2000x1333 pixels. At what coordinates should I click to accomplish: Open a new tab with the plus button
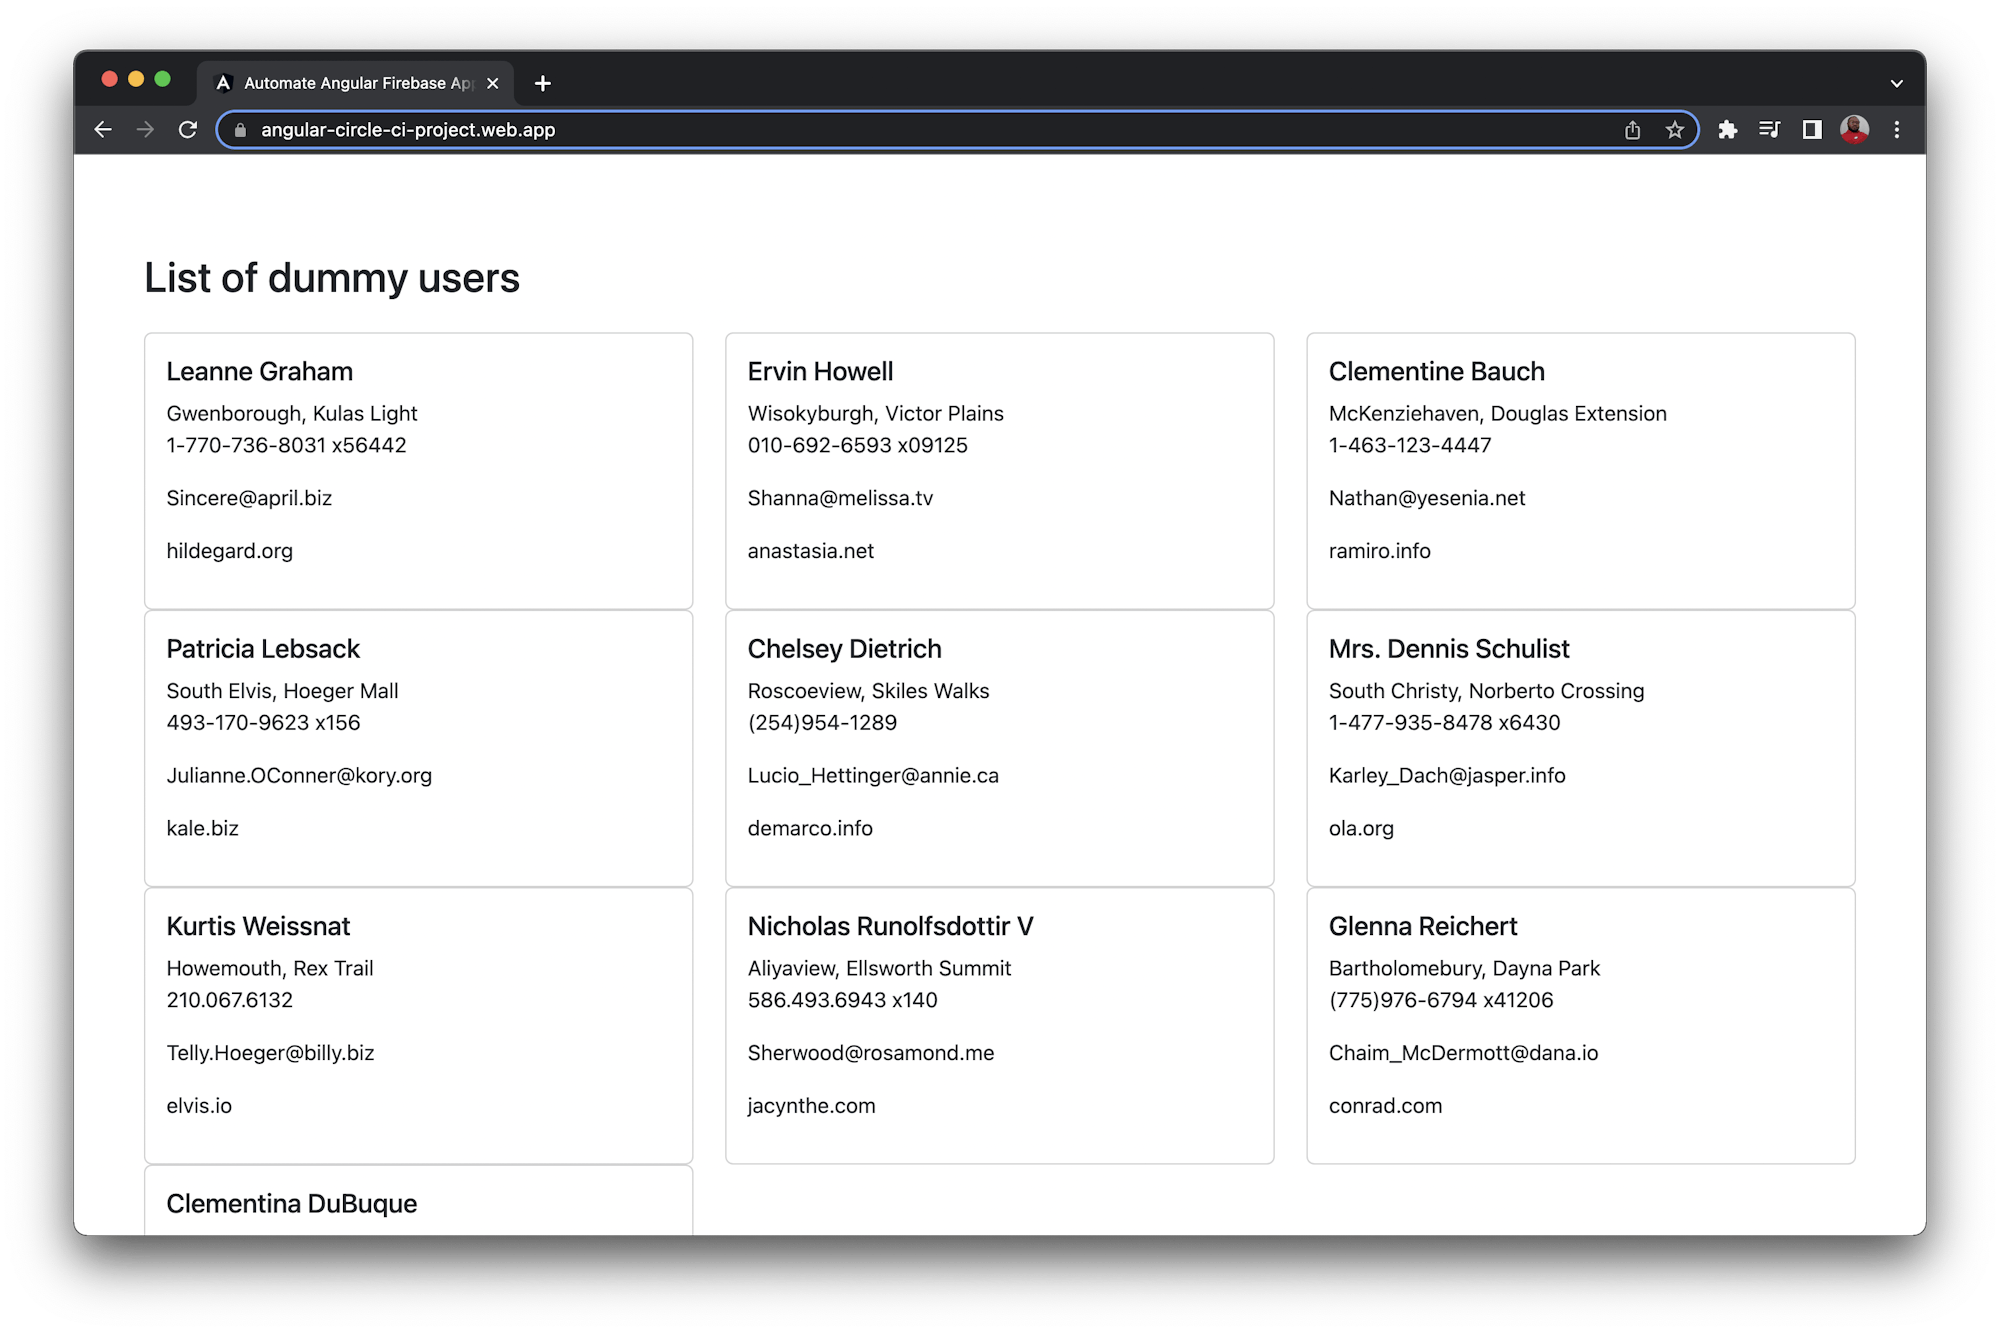tap(543, 83)
